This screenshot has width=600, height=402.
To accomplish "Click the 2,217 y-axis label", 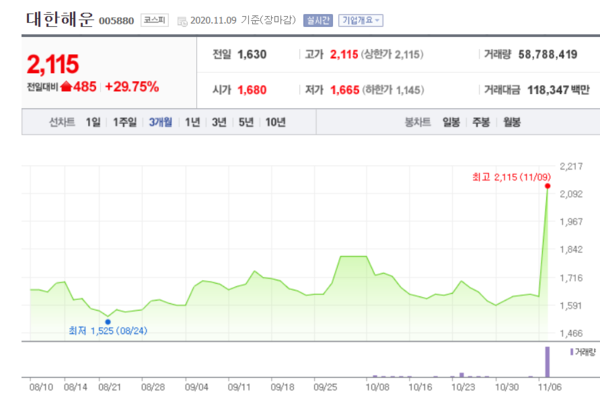I will [x=571, y=166].
